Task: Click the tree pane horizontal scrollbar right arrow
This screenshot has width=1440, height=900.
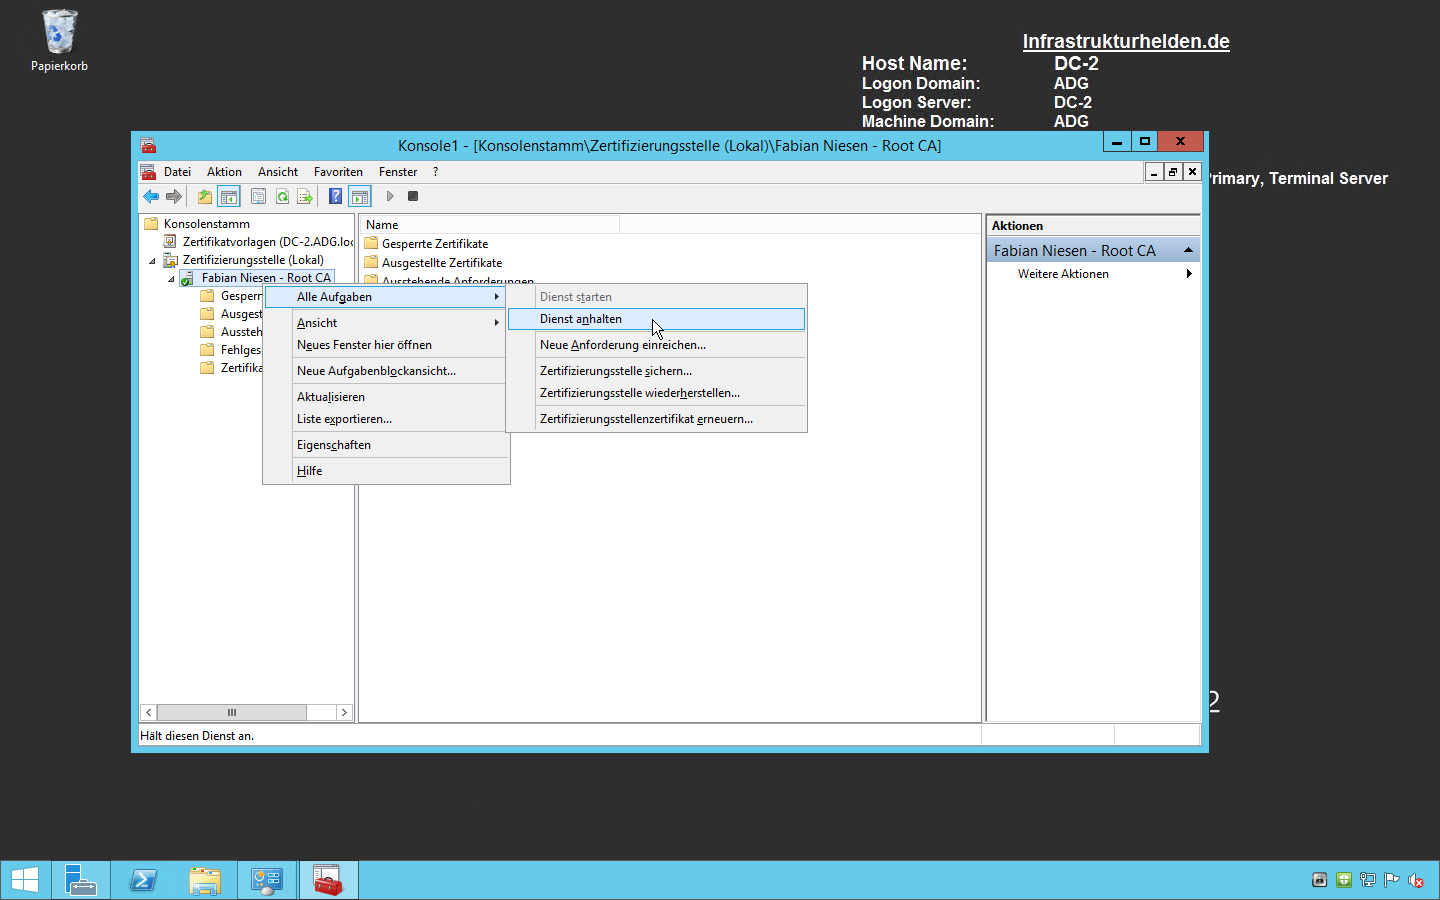Action: click(344, 712)
